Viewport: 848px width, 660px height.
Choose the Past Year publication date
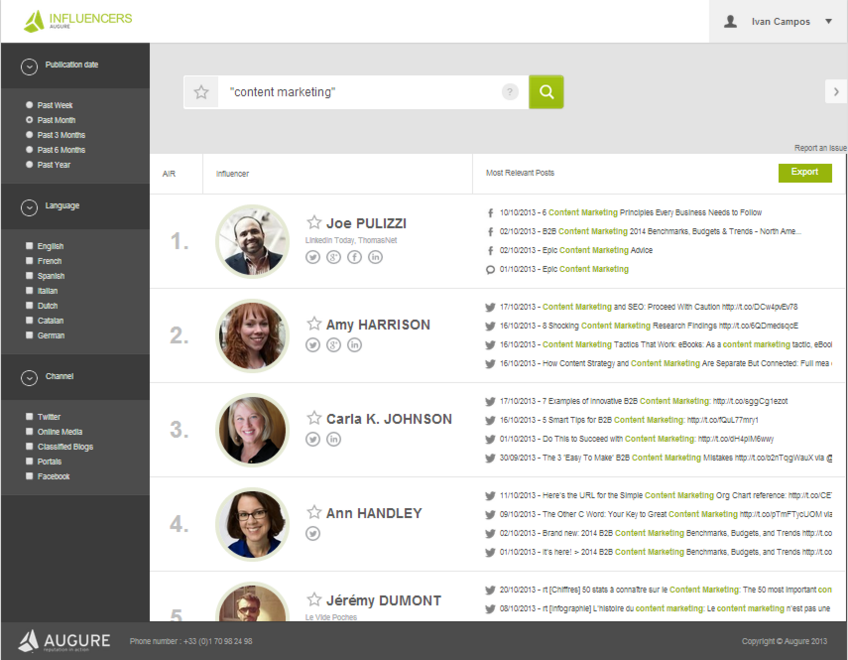click(x=30, y=165)
